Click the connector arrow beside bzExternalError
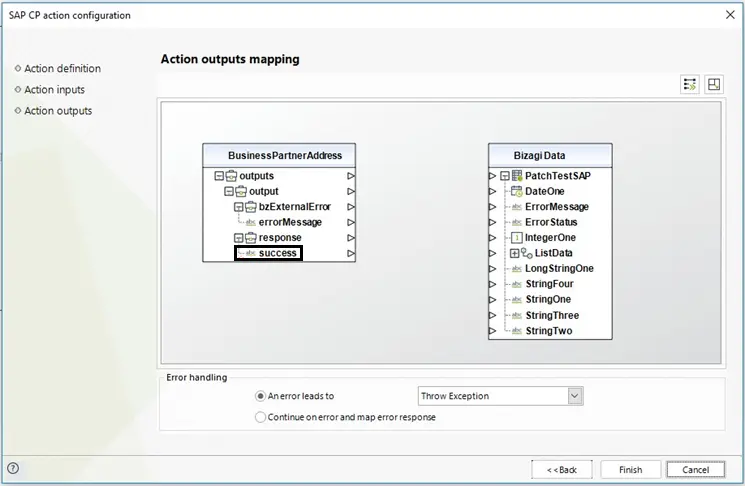The height and width of the screenshot is (486, 745). pos(351,207)
